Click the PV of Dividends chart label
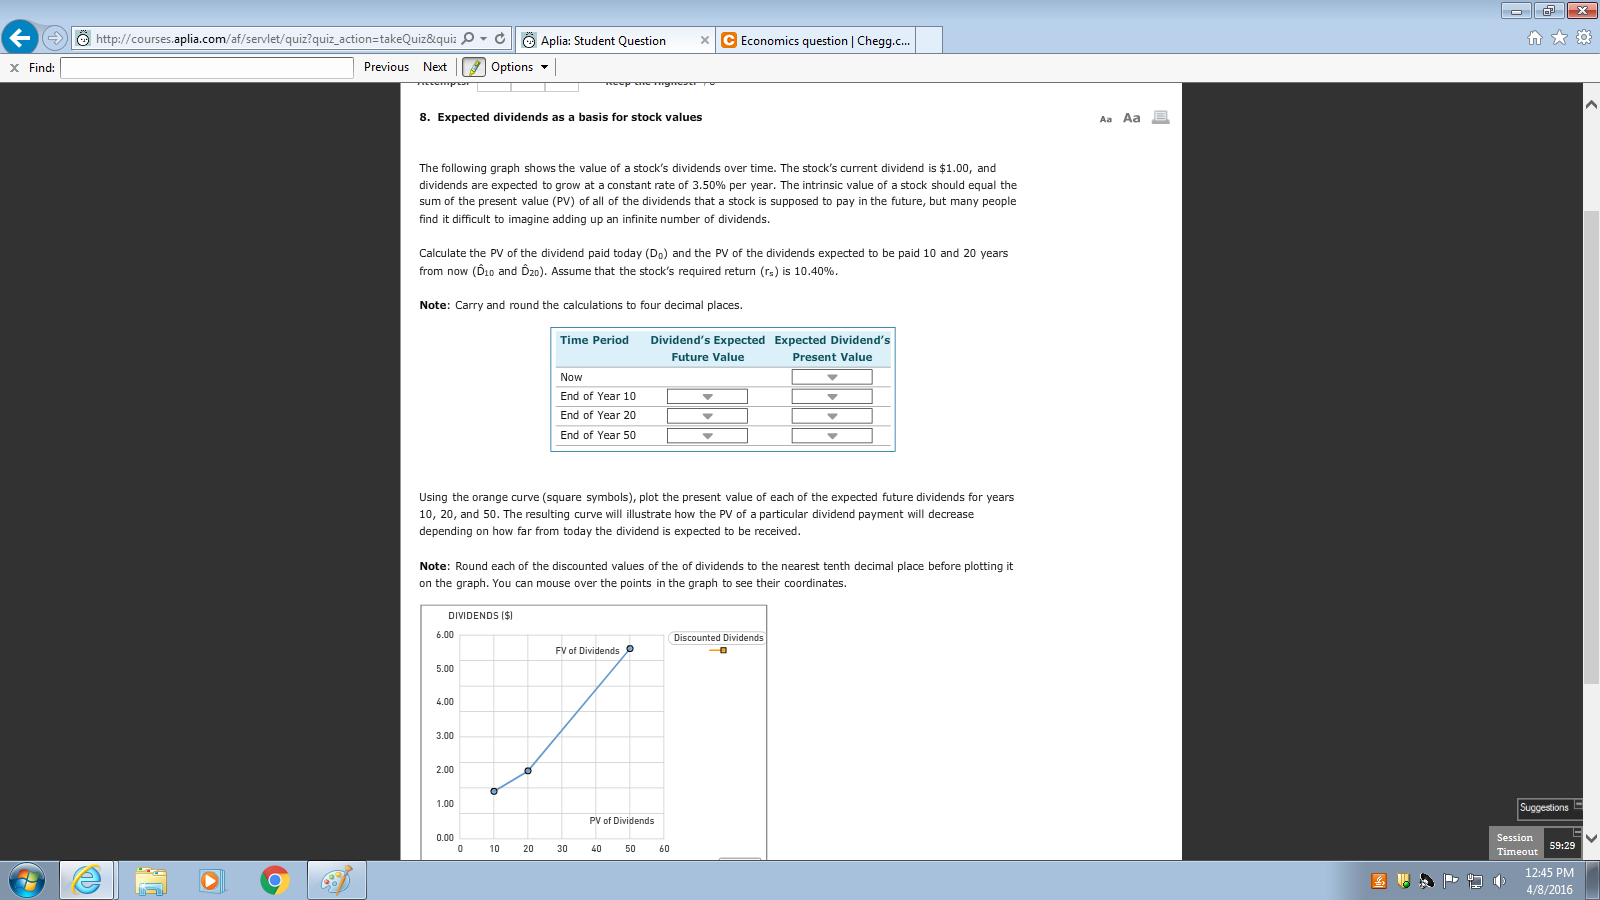The height and width of the screenshot is (900, 1600). point(622,821)
